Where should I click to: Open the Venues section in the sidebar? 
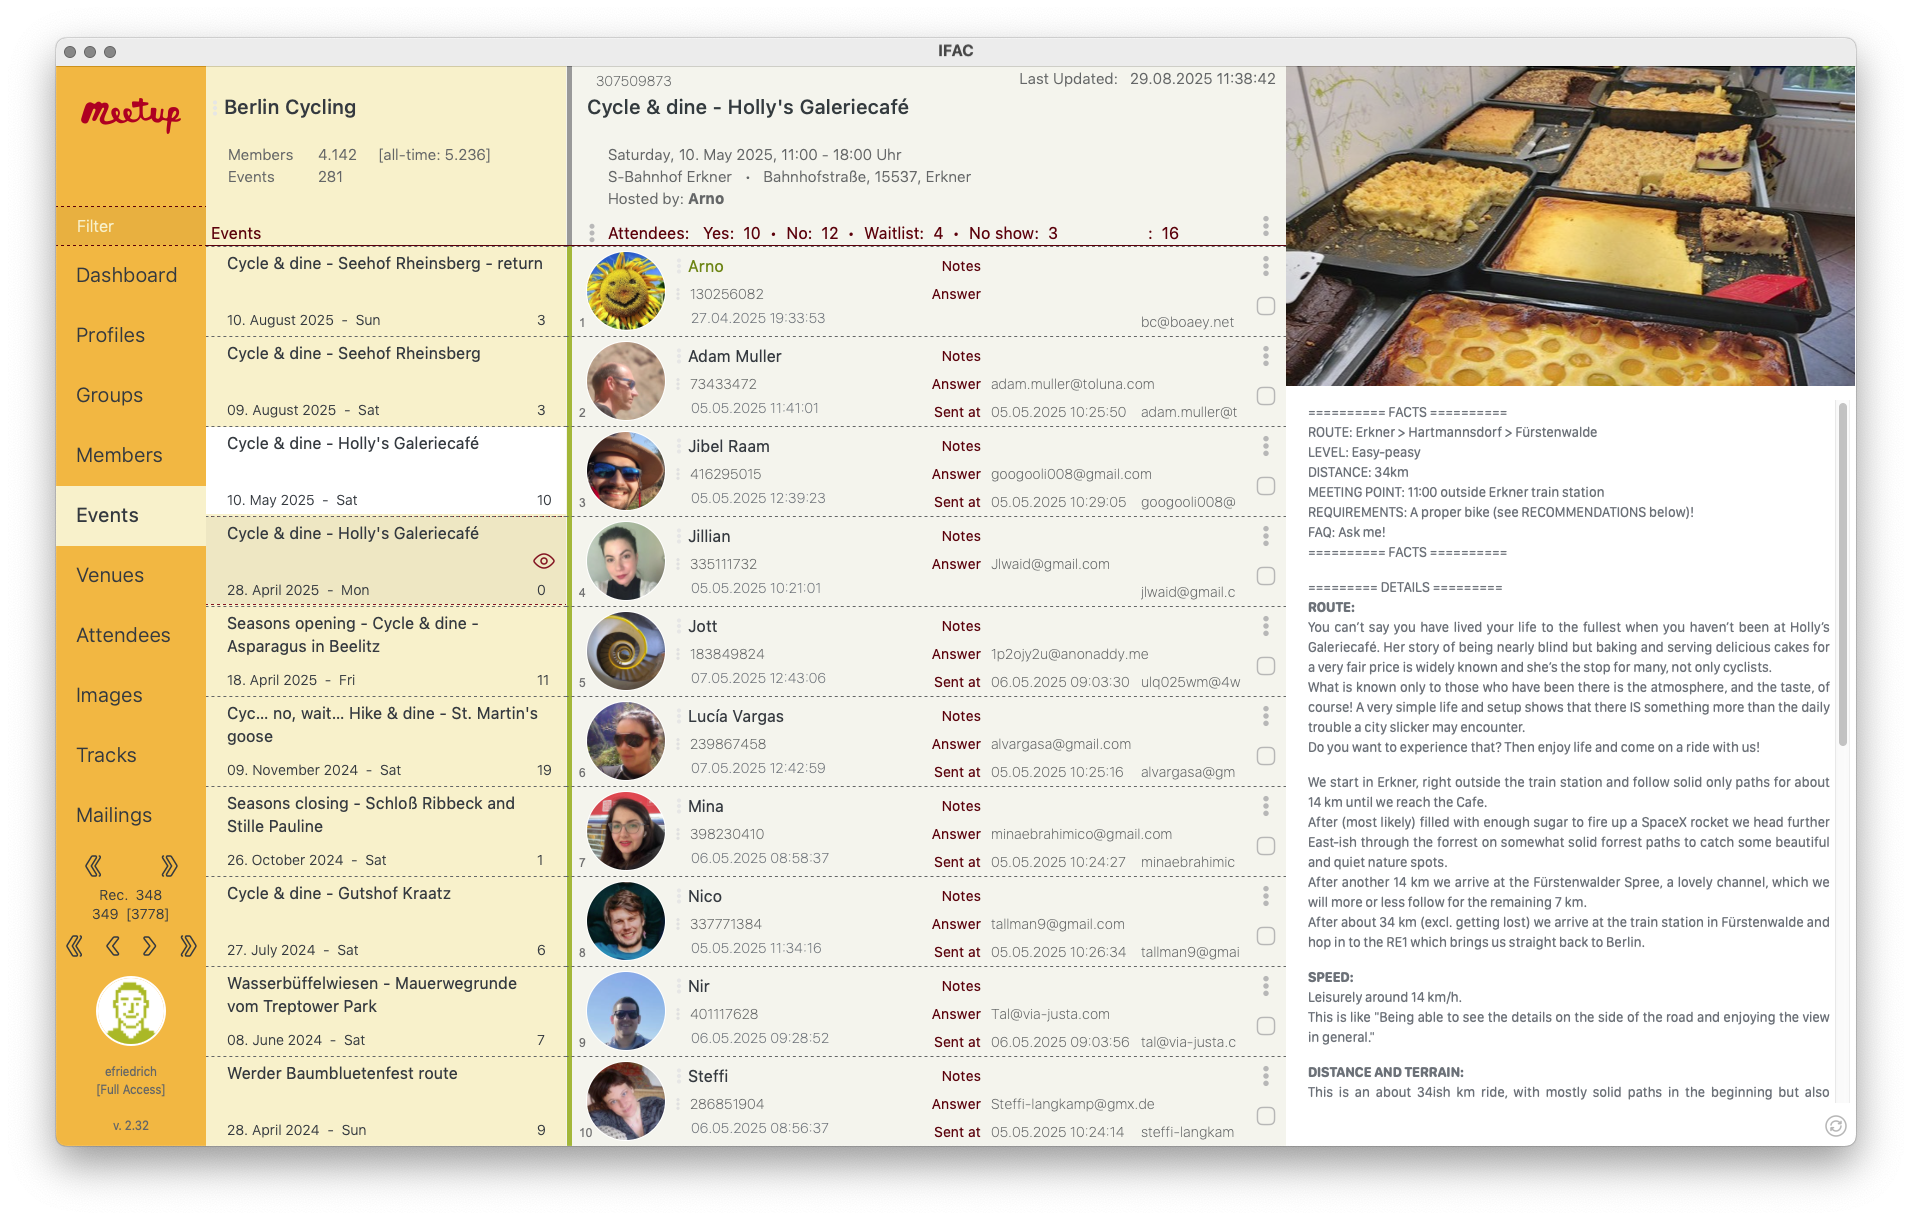110,575
